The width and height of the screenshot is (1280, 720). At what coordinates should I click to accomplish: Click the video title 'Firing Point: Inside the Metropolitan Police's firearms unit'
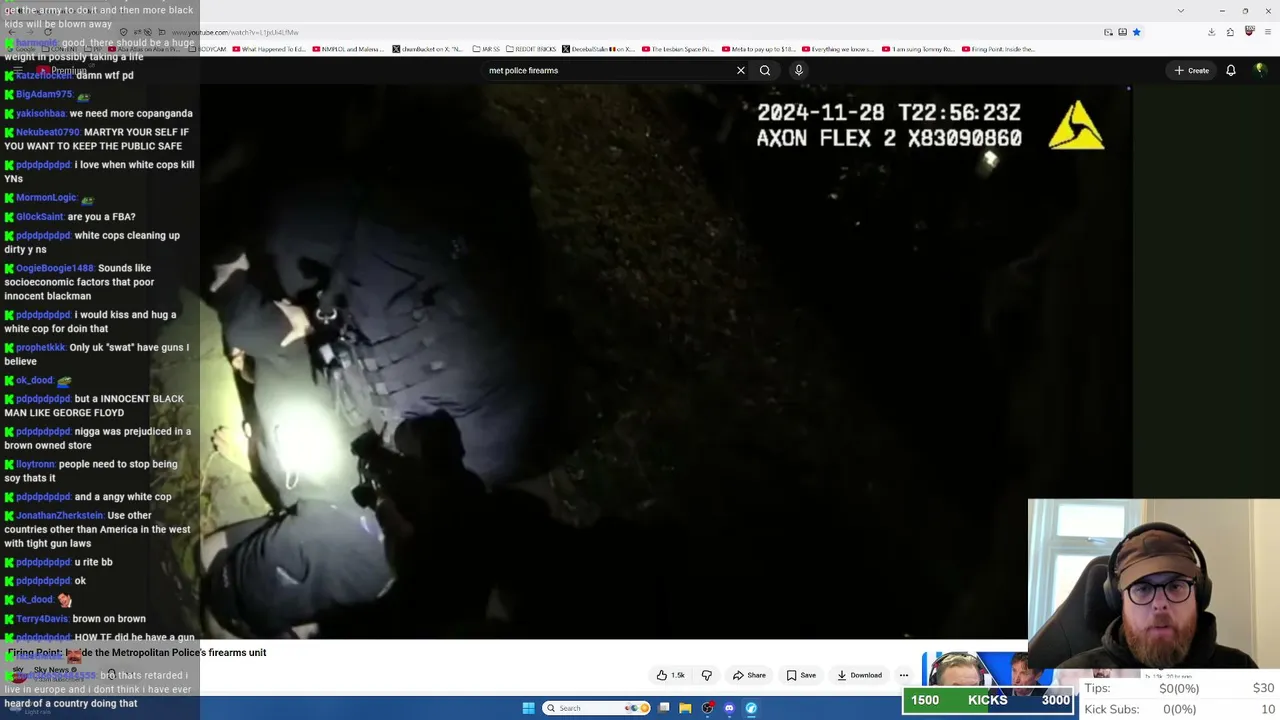[137, 652]
